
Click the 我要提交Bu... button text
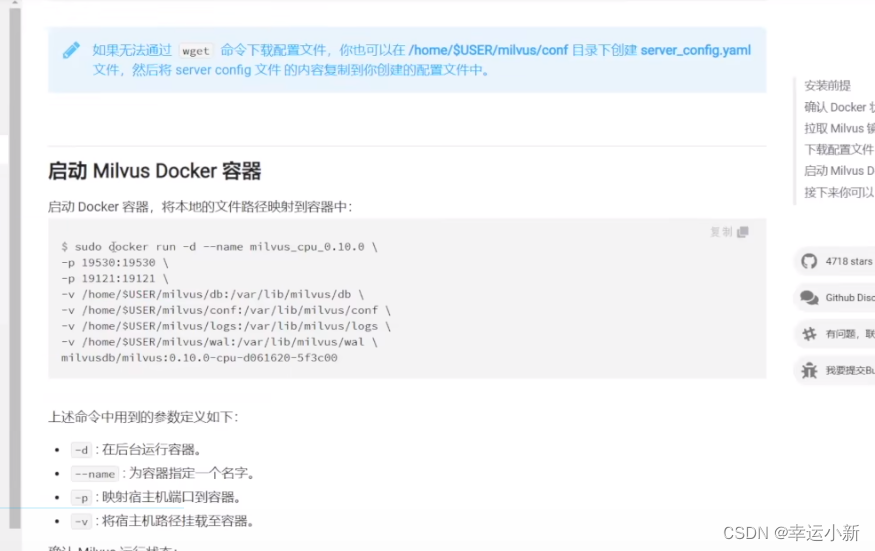click(850, 370)
